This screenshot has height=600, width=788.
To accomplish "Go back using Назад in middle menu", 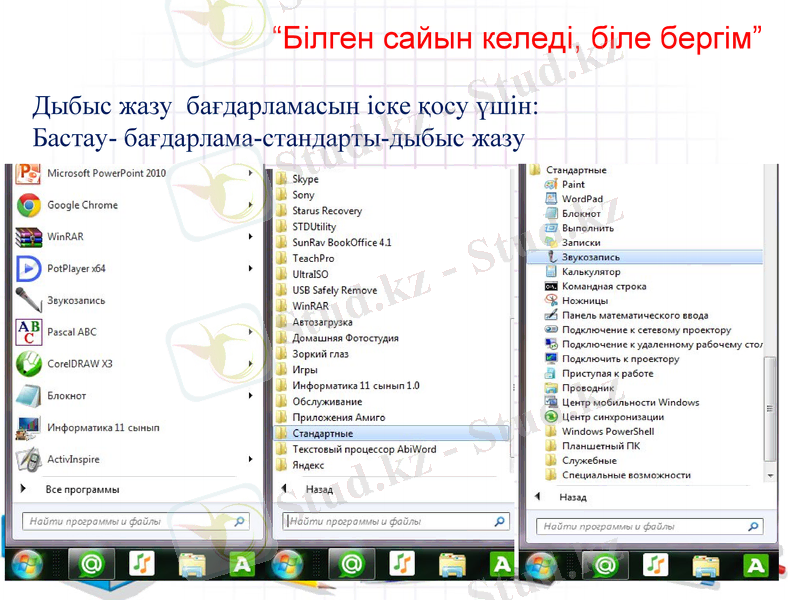I will (308, 489).
